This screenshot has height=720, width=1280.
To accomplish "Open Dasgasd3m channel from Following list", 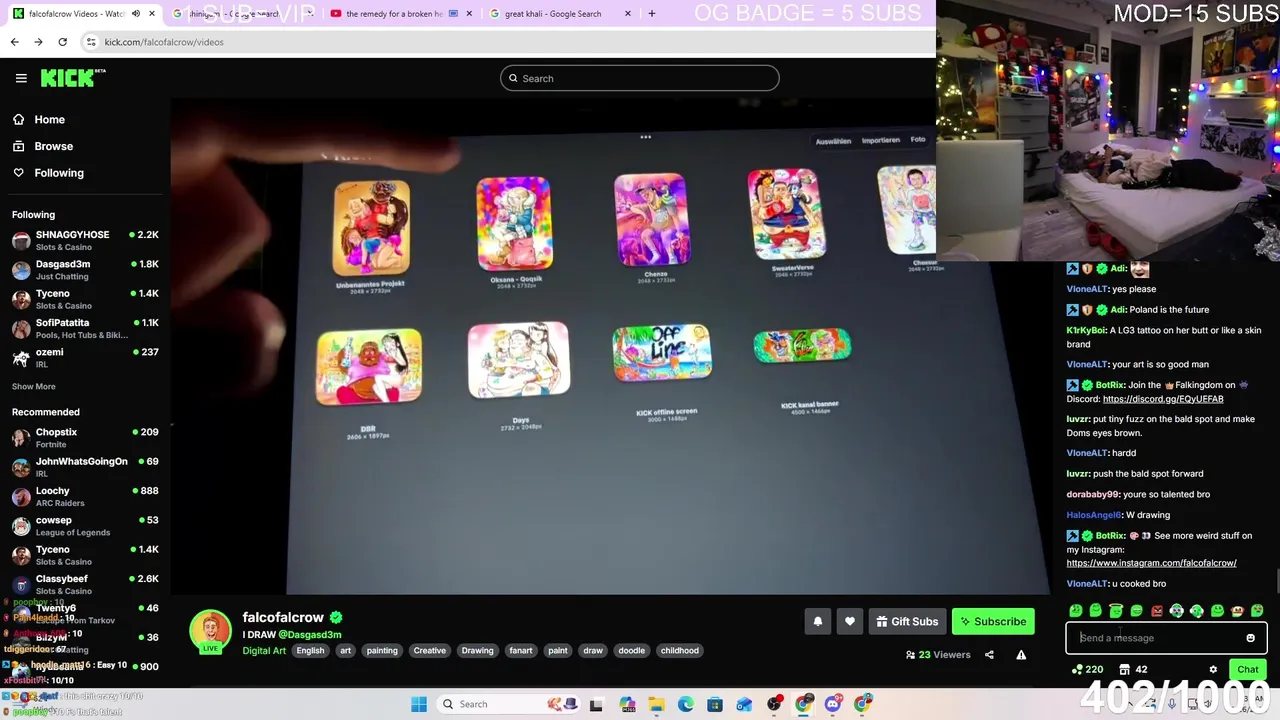I will coord(85,270).
